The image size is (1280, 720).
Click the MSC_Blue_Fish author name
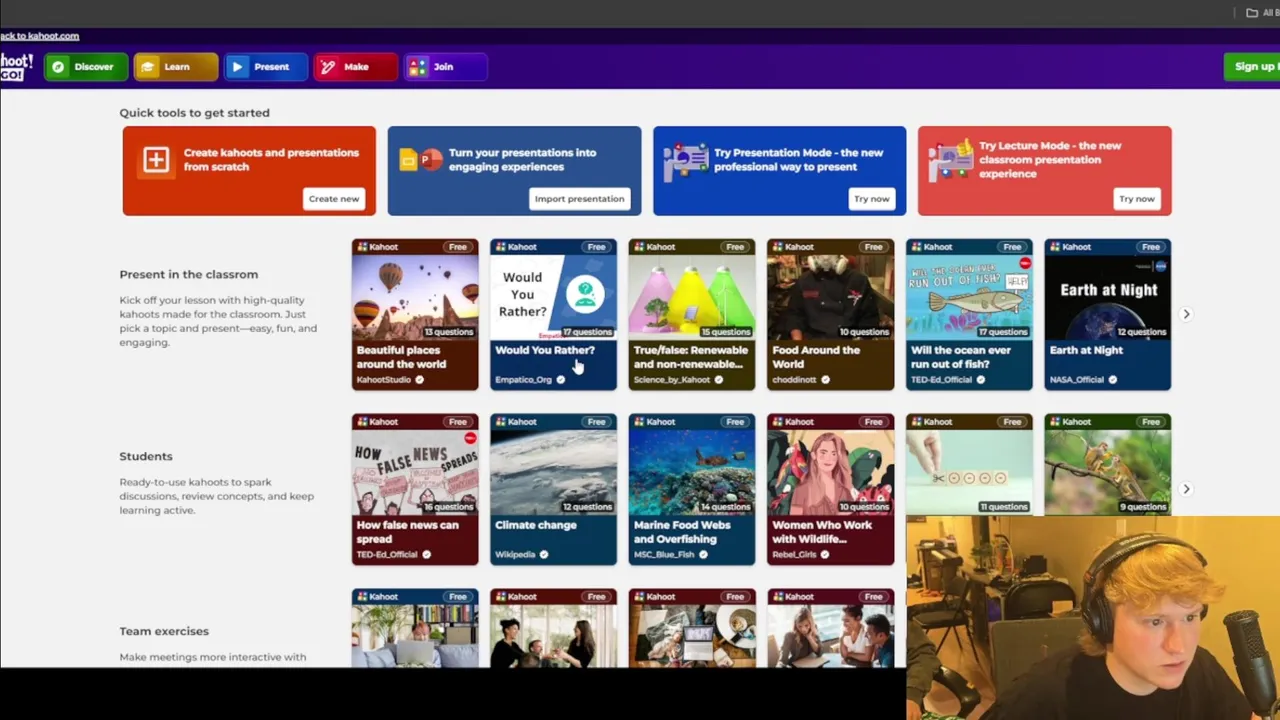click(x=664, y=555)
